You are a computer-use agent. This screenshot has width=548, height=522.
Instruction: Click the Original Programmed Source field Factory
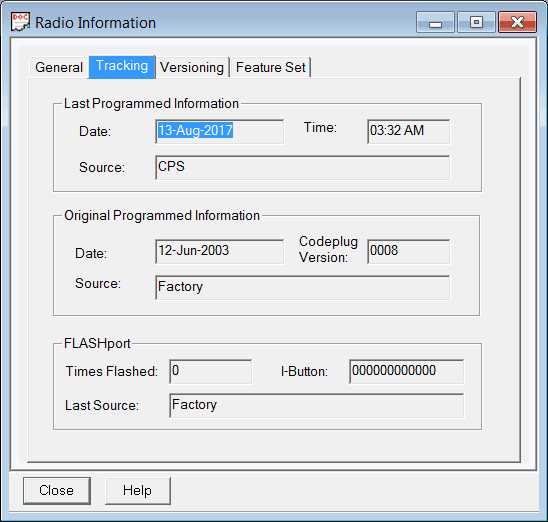pos(303,288)
